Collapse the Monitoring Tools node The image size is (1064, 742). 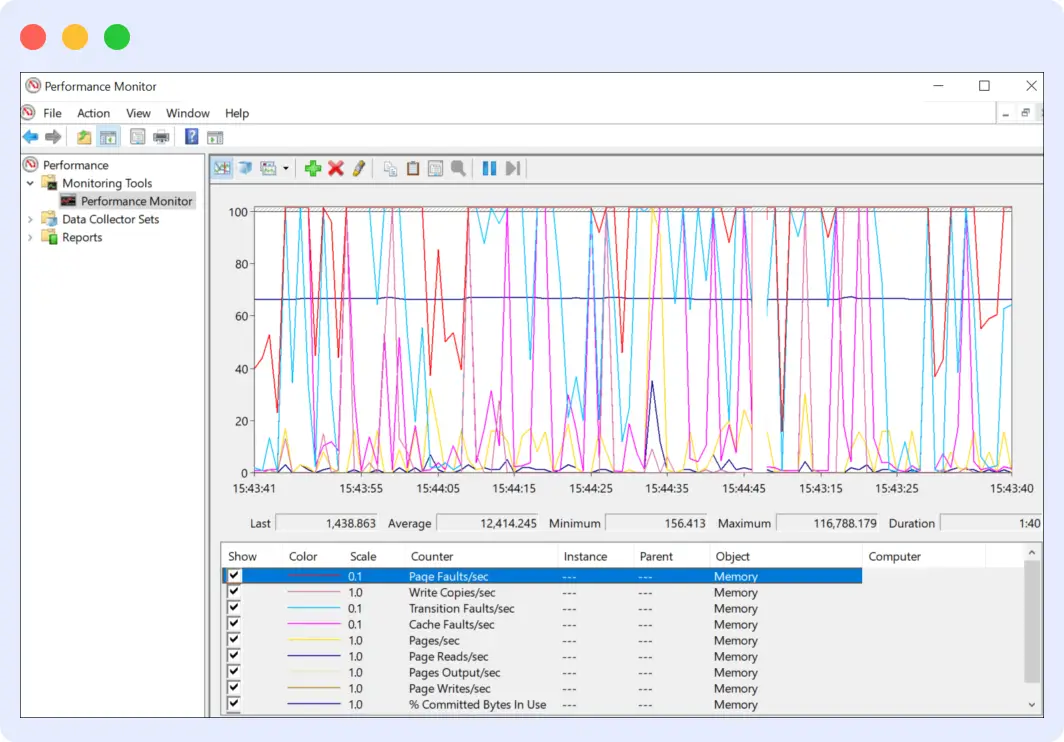[x=31, y=182]
